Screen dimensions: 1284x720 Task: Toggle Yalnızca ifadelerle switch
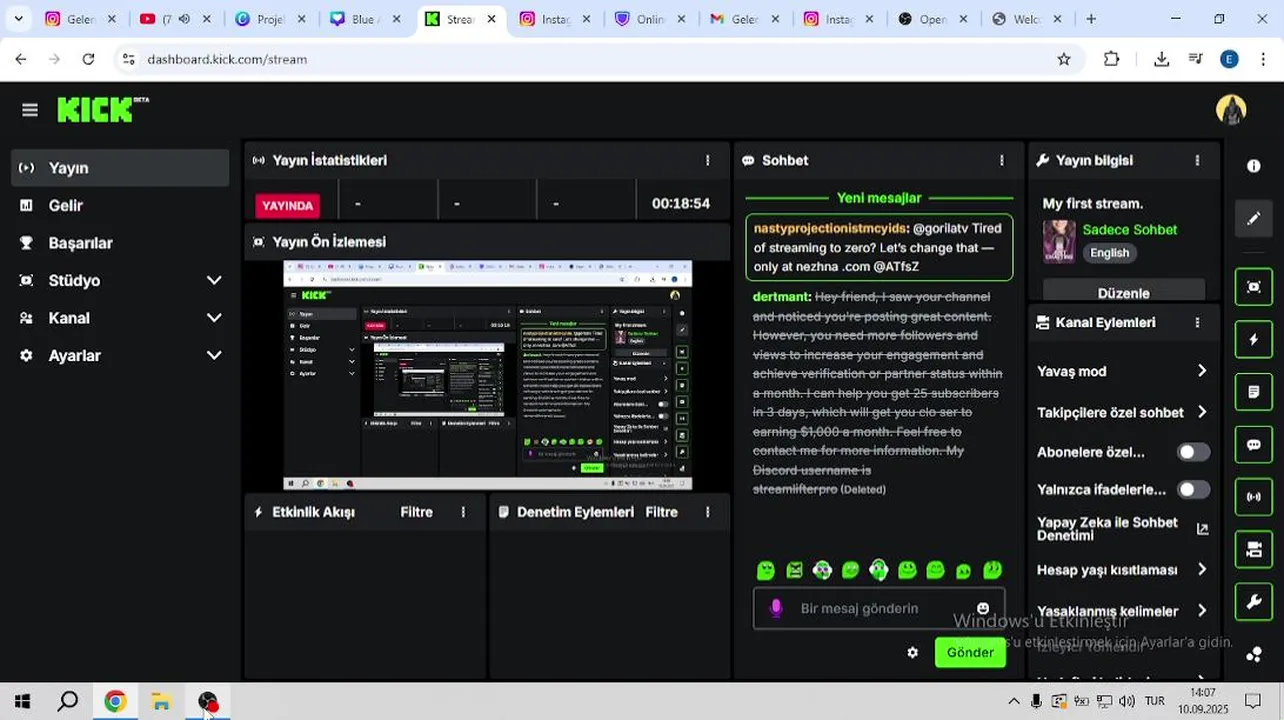1193,490
